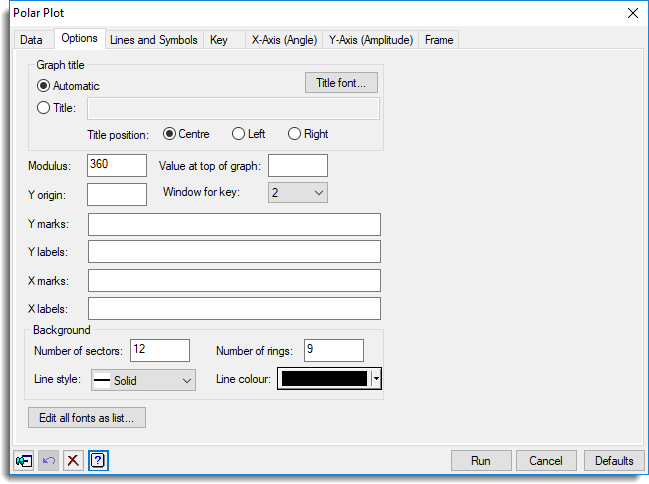Click Edit all fonts as list
Image resolution: width=649 pixels, height=484 pixels.
coord(88,417)
